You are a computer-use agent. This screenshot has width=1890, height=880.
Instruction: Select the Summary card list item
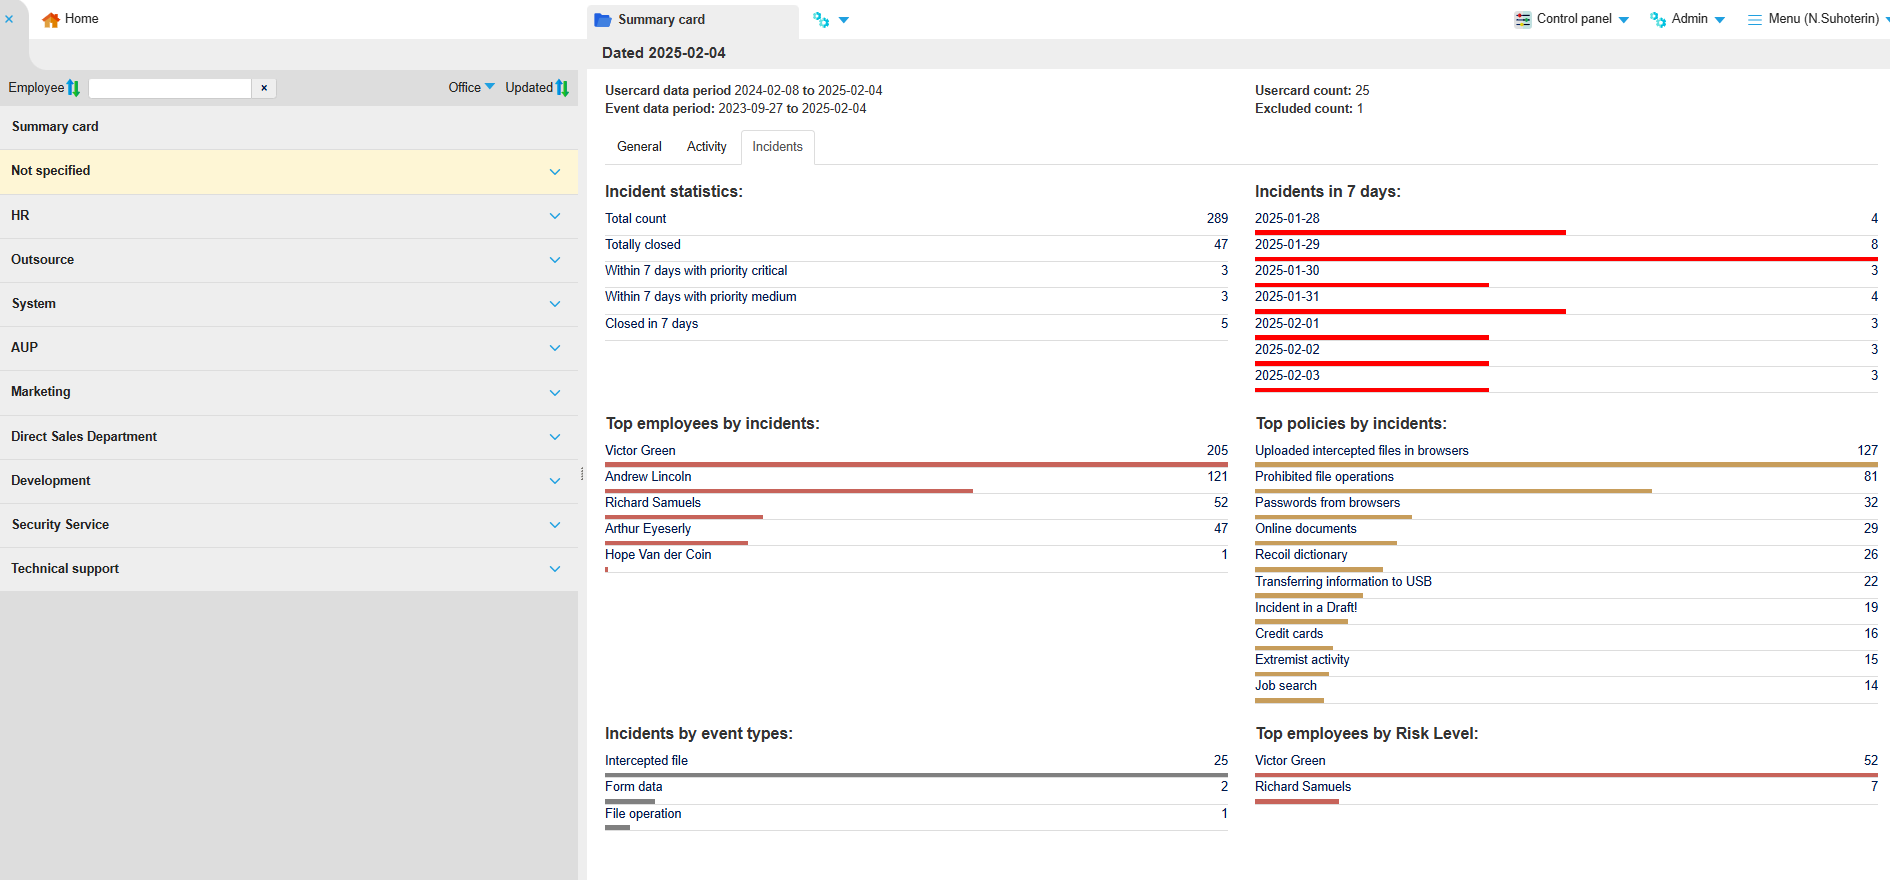pyautogui.click(x=55, y=127)
